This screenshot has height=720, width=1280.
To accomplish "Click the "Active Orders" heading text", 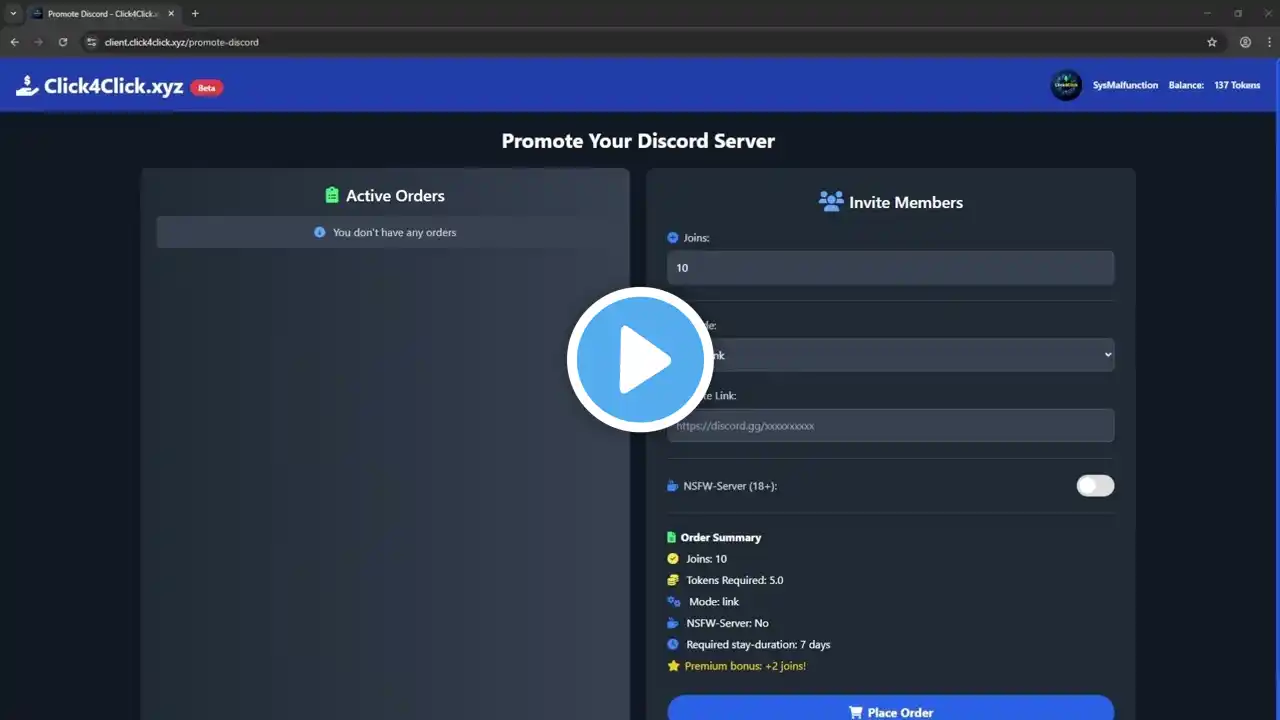I will [x=395, y=196].
